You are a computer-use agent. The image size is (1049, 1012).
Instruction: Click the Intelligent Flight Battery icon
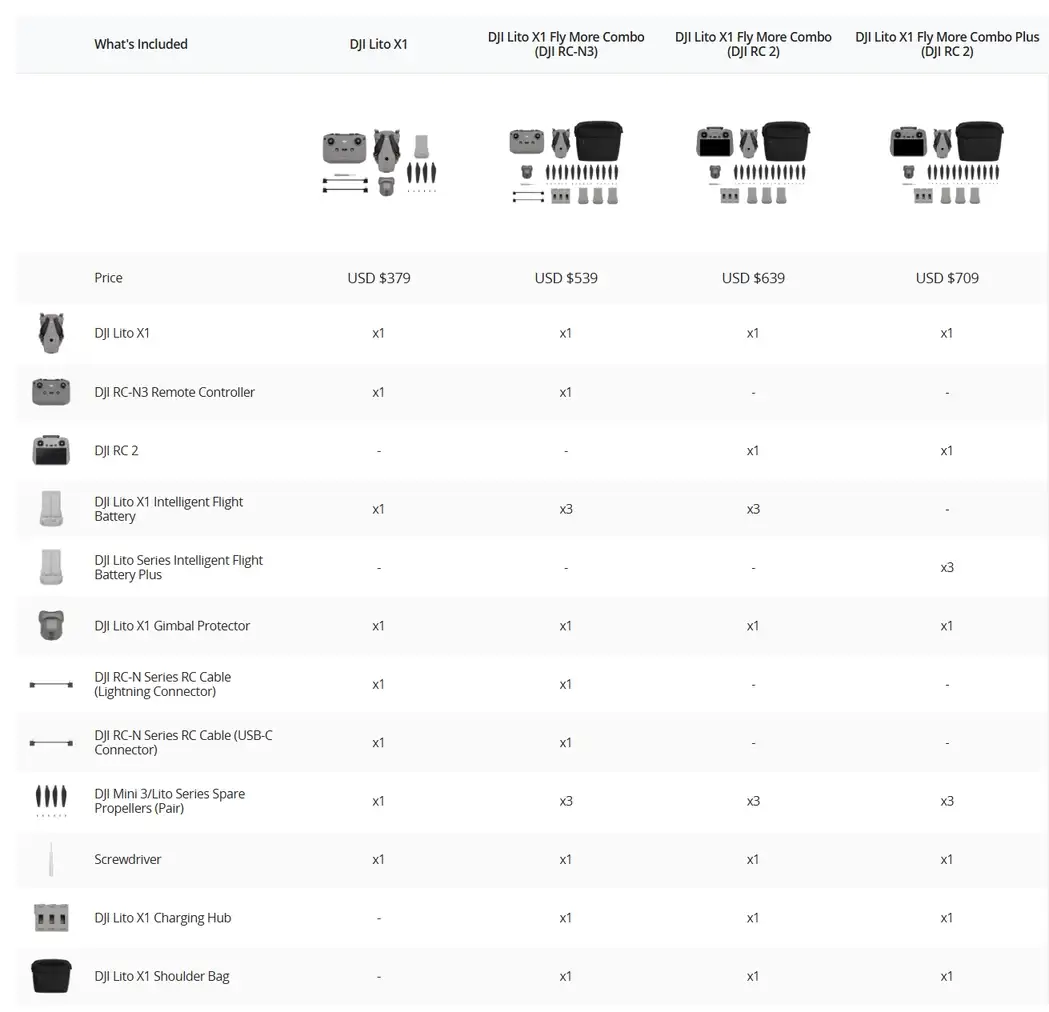(x=51, y=508)
